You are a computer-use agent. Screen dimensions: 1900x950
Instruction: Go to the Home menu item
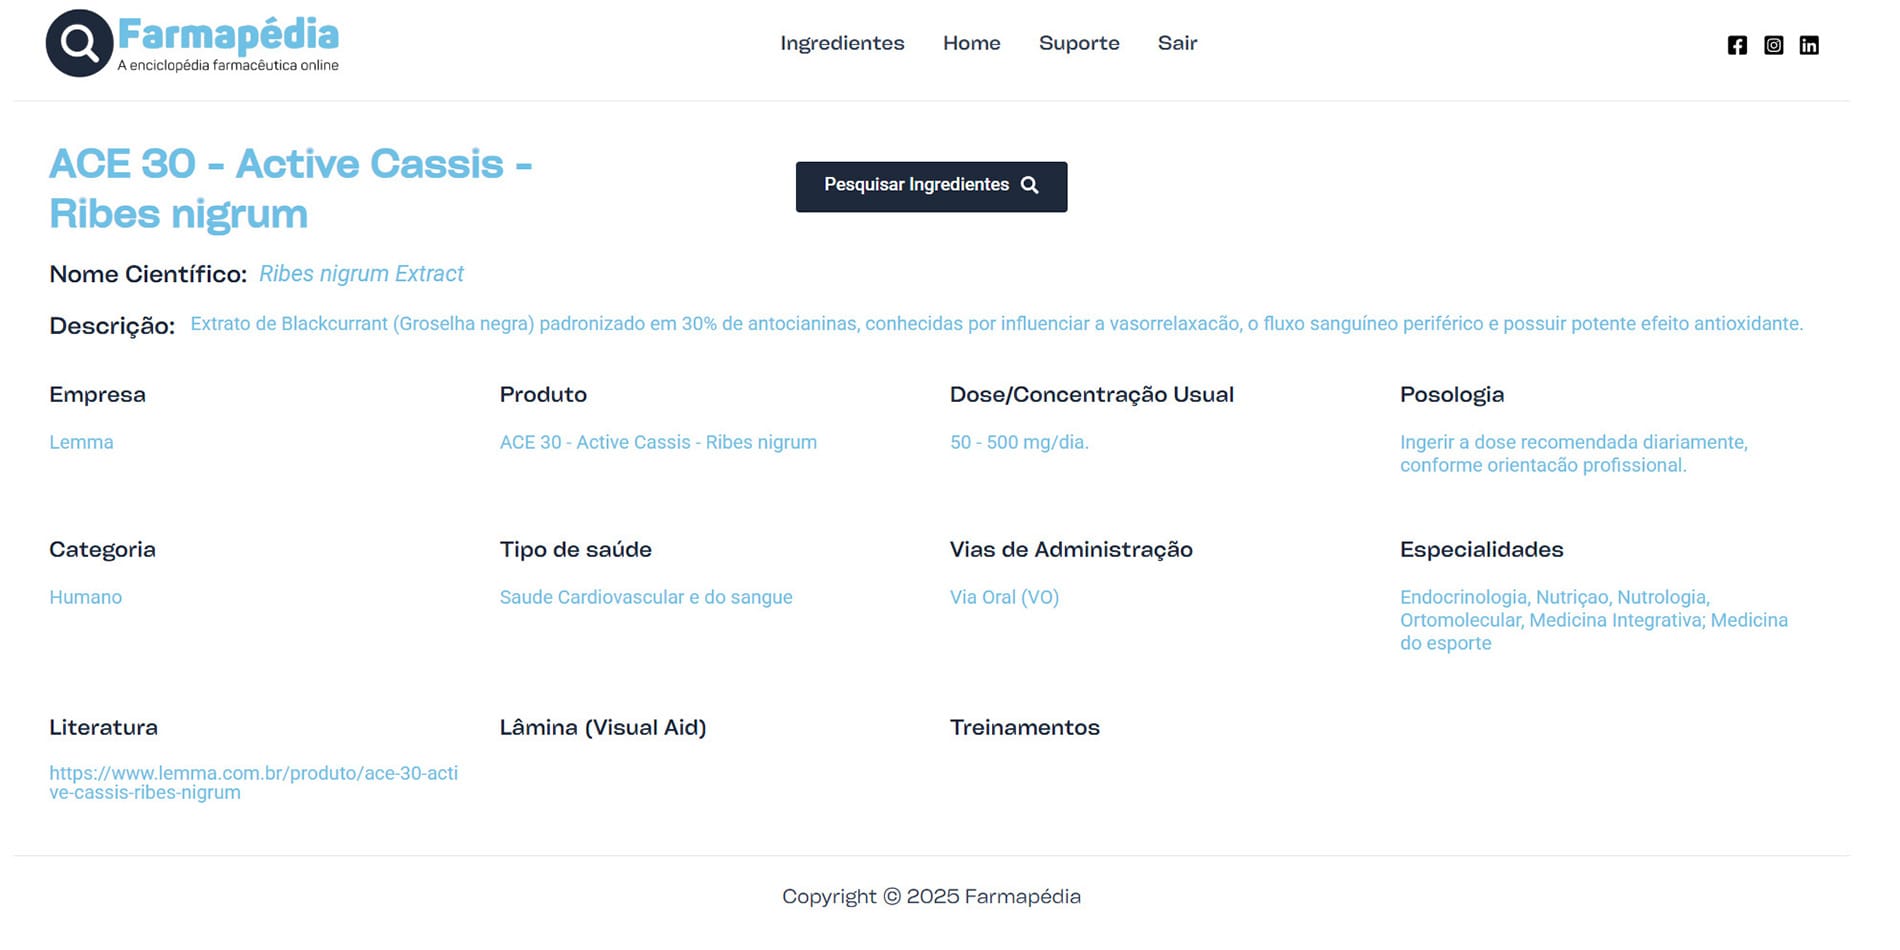click(971, 43)
